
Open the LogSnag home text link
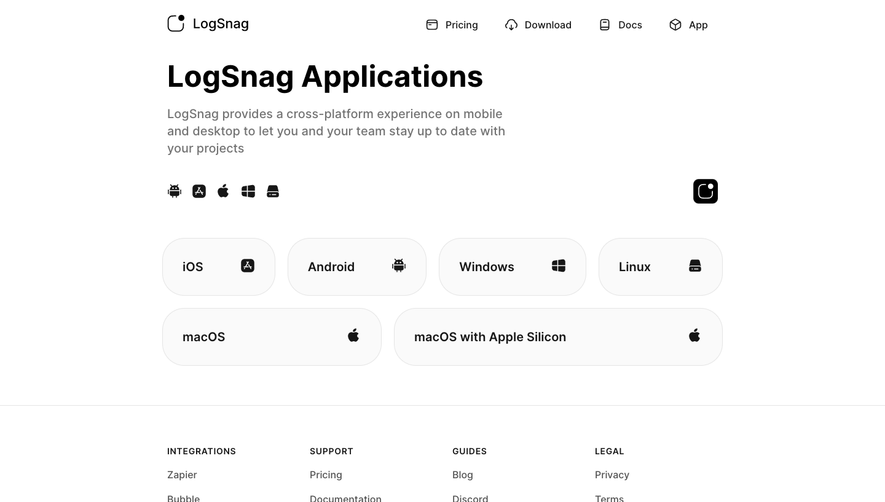click(x=221, y=24)
